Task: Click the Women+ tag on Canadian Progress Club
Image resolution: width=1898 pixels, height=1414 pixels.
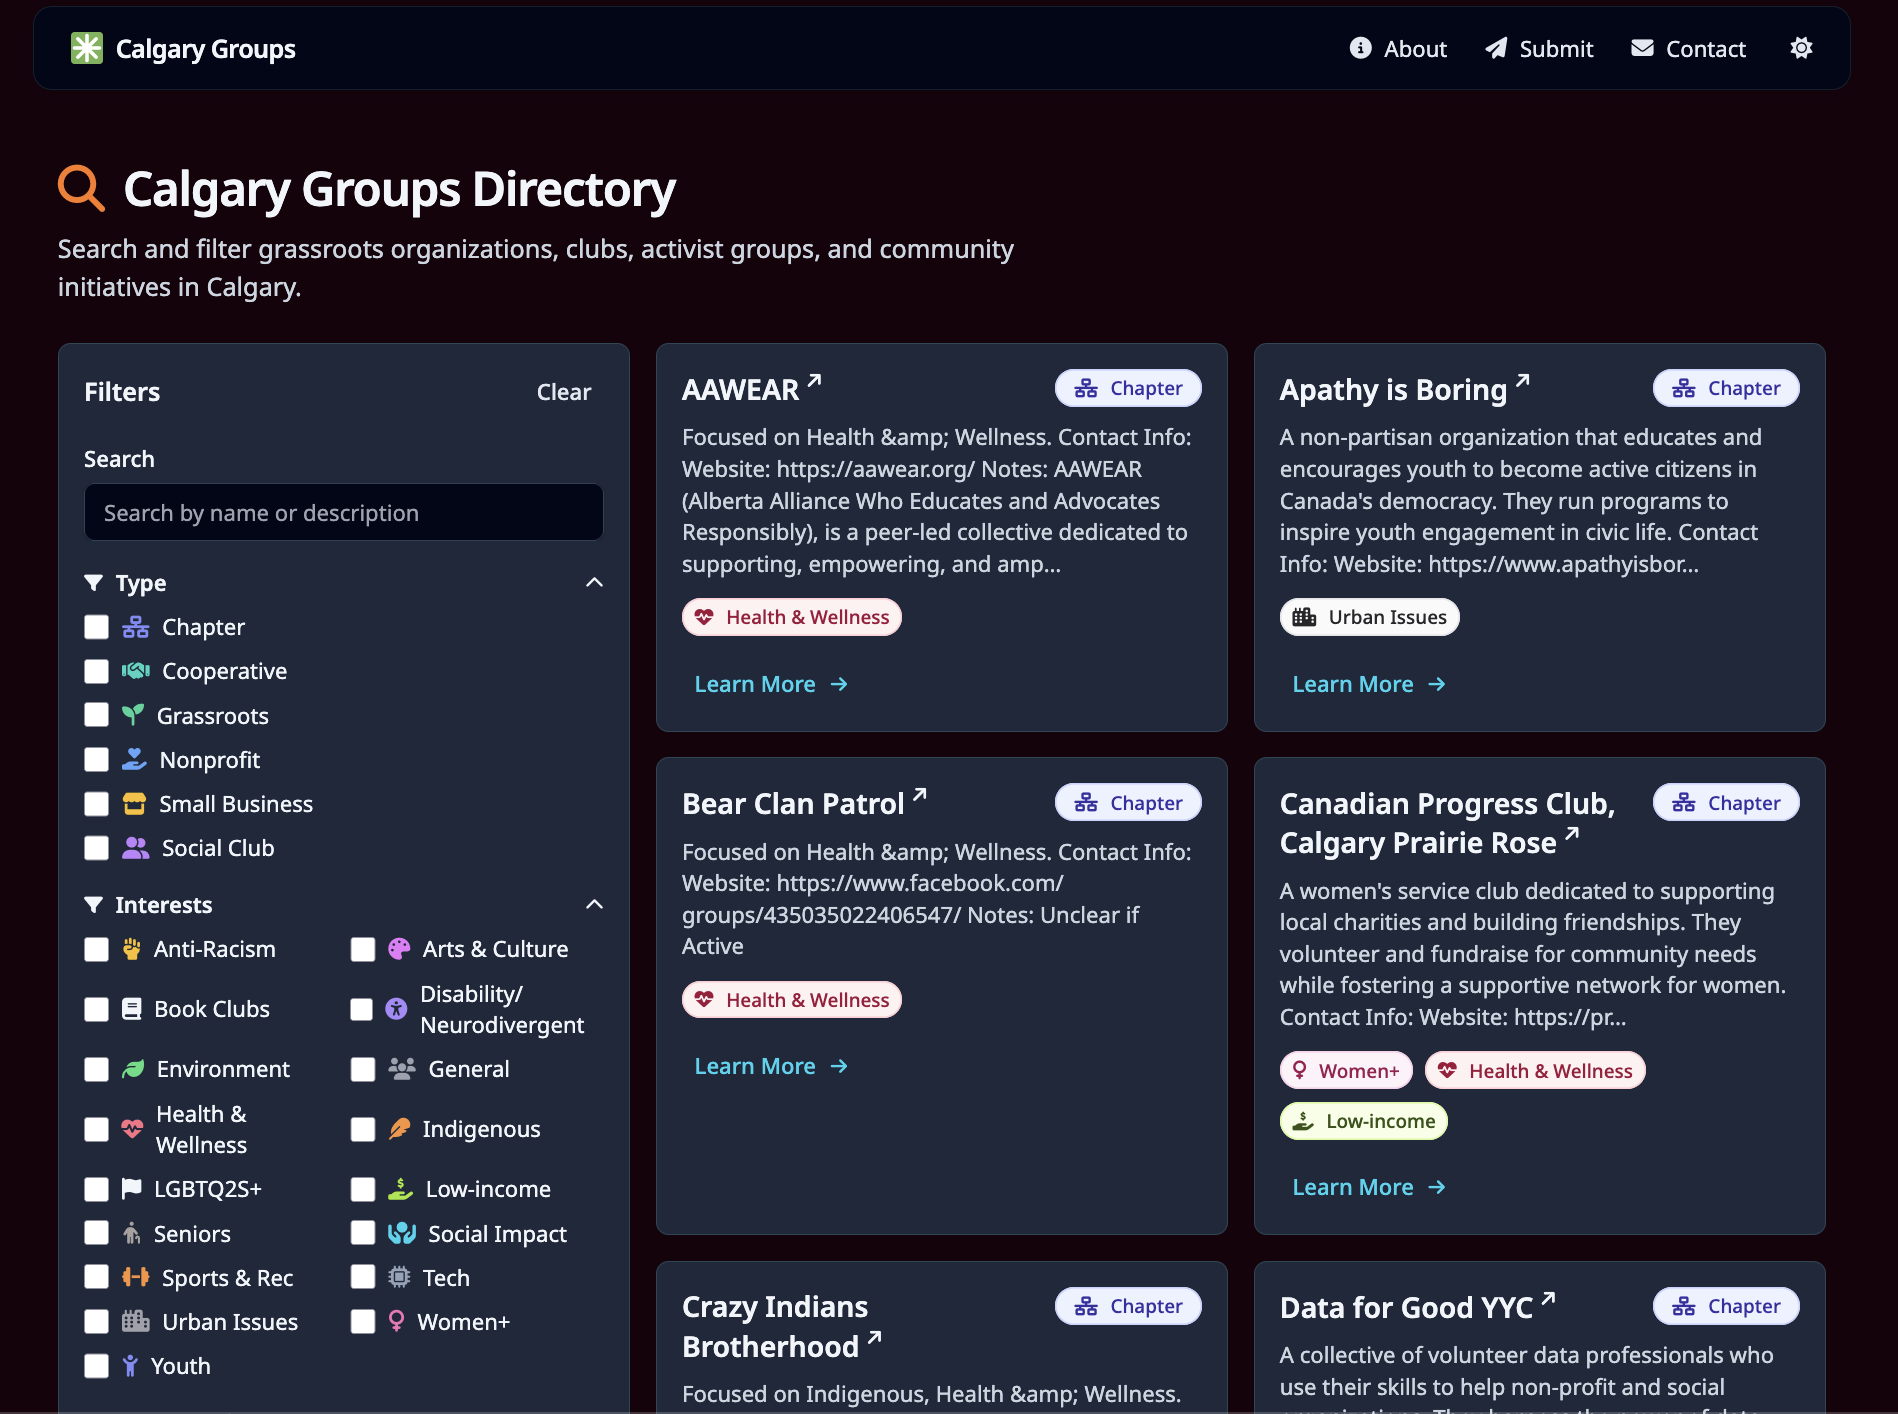Action: click(1345, 1070)
